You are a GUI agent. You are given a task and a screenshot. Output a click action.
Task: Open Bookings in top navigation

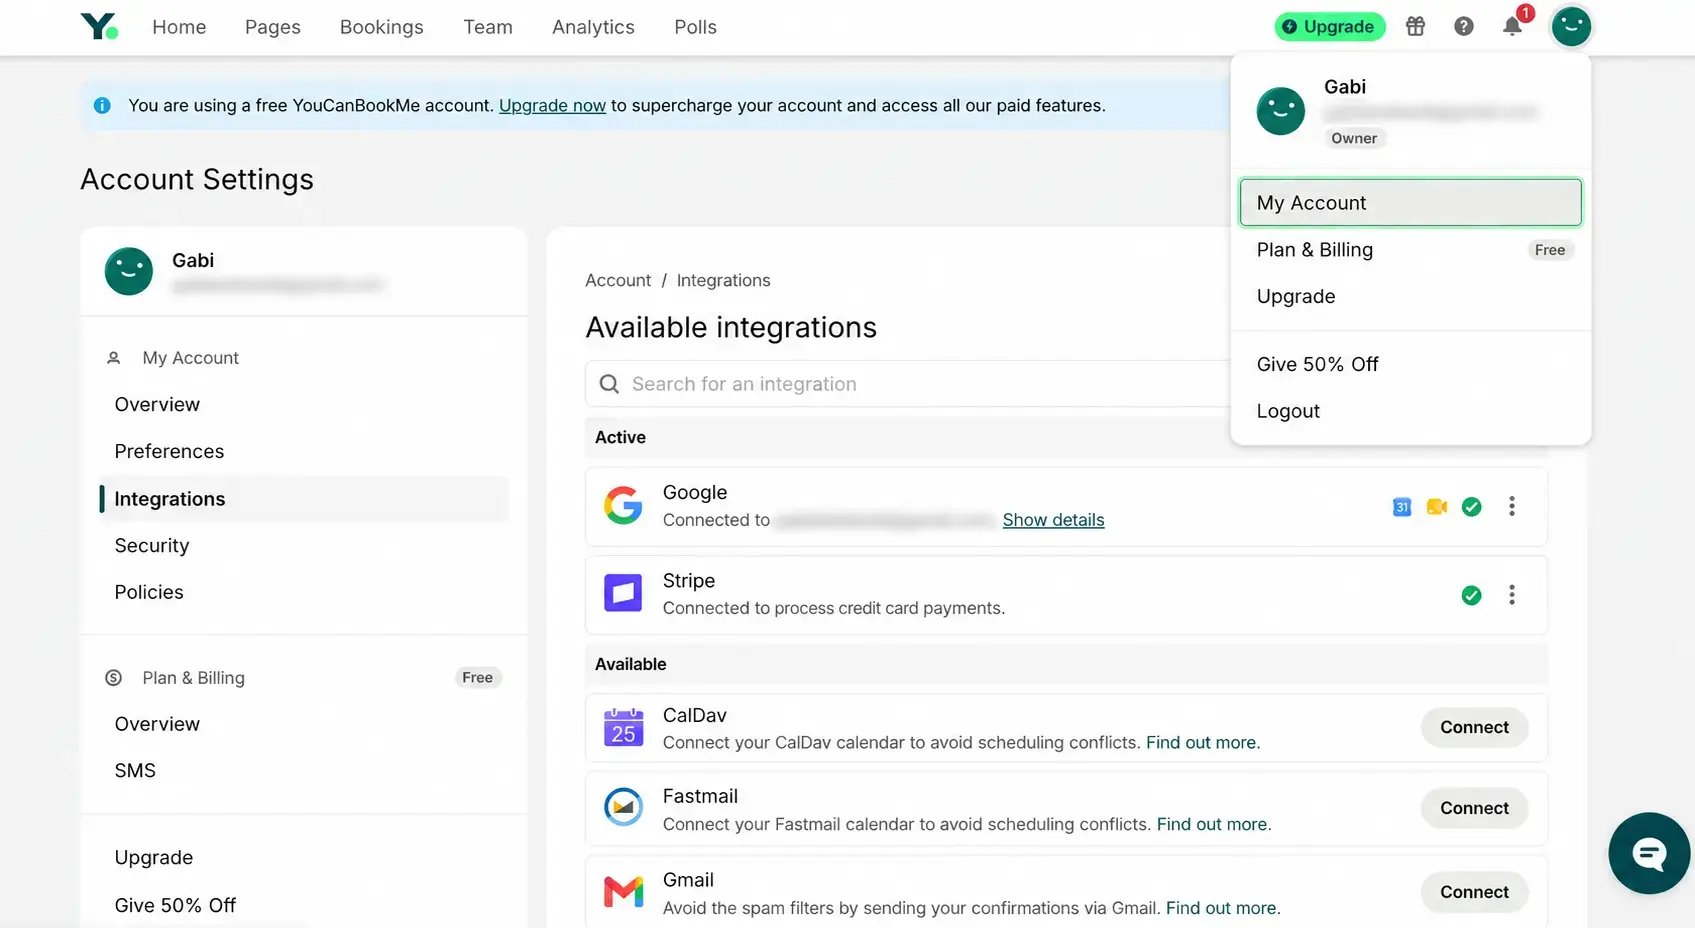382,27
